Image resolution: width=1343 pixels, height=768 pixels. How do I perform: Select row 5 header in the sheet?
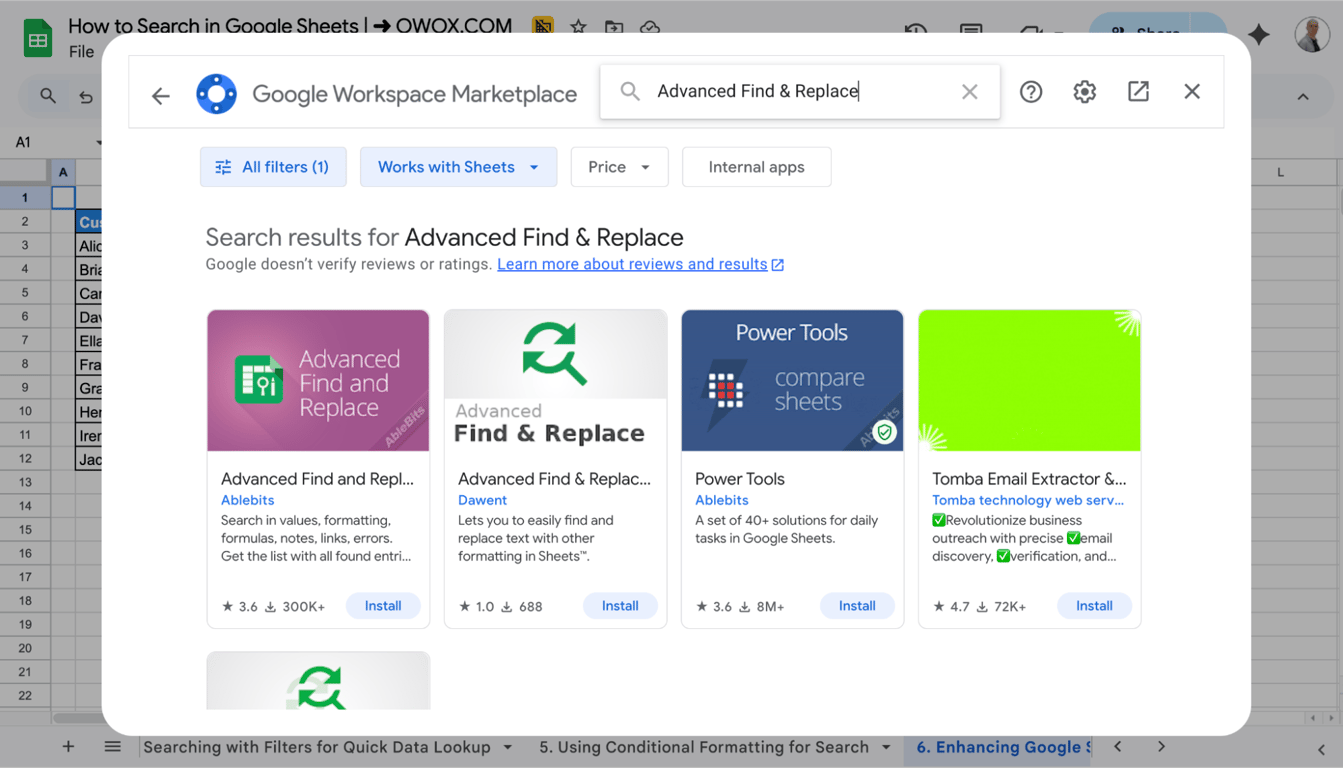pyautogui.click(x=25, y=292)
